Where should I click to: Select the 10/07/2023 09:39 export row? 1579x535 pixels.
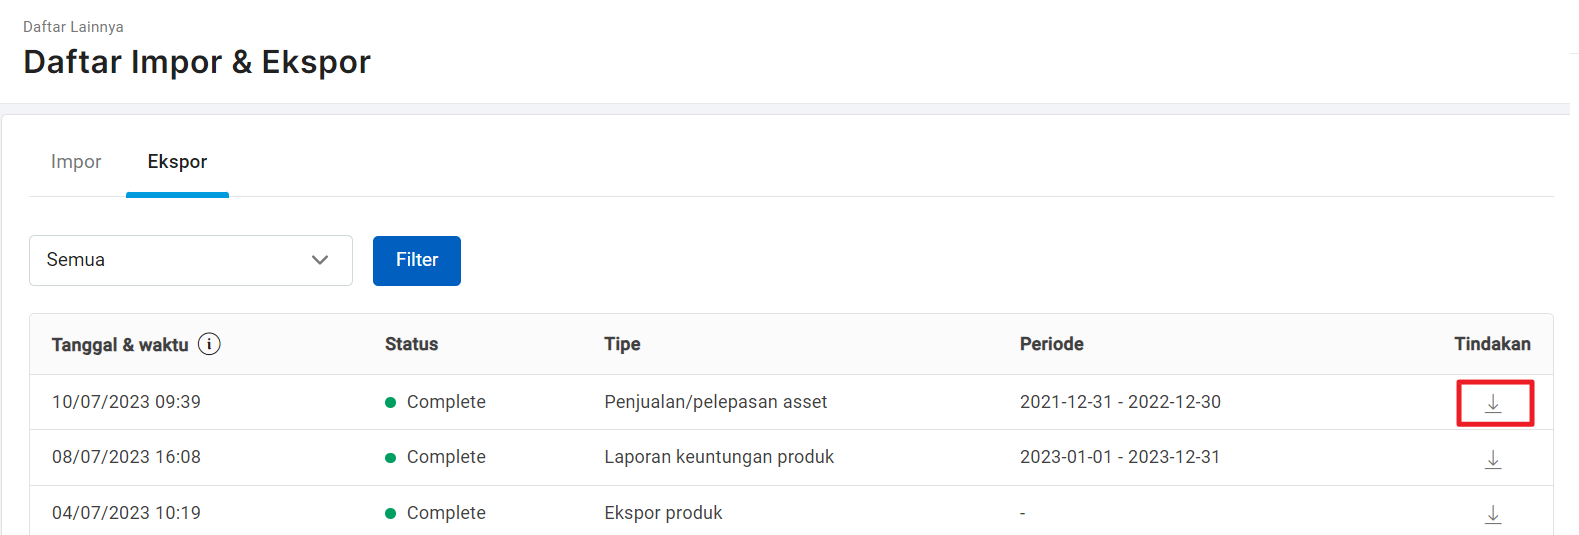pyautogui.click(x=126, y=402)
